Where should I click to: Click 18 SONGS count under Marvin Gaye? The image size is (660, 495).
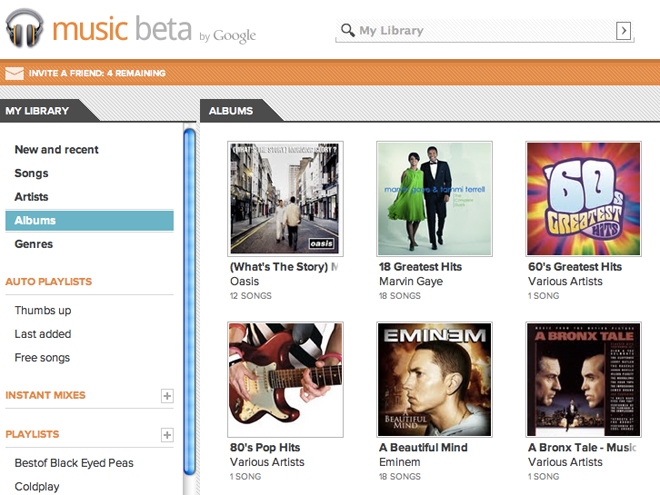(400, 296)
